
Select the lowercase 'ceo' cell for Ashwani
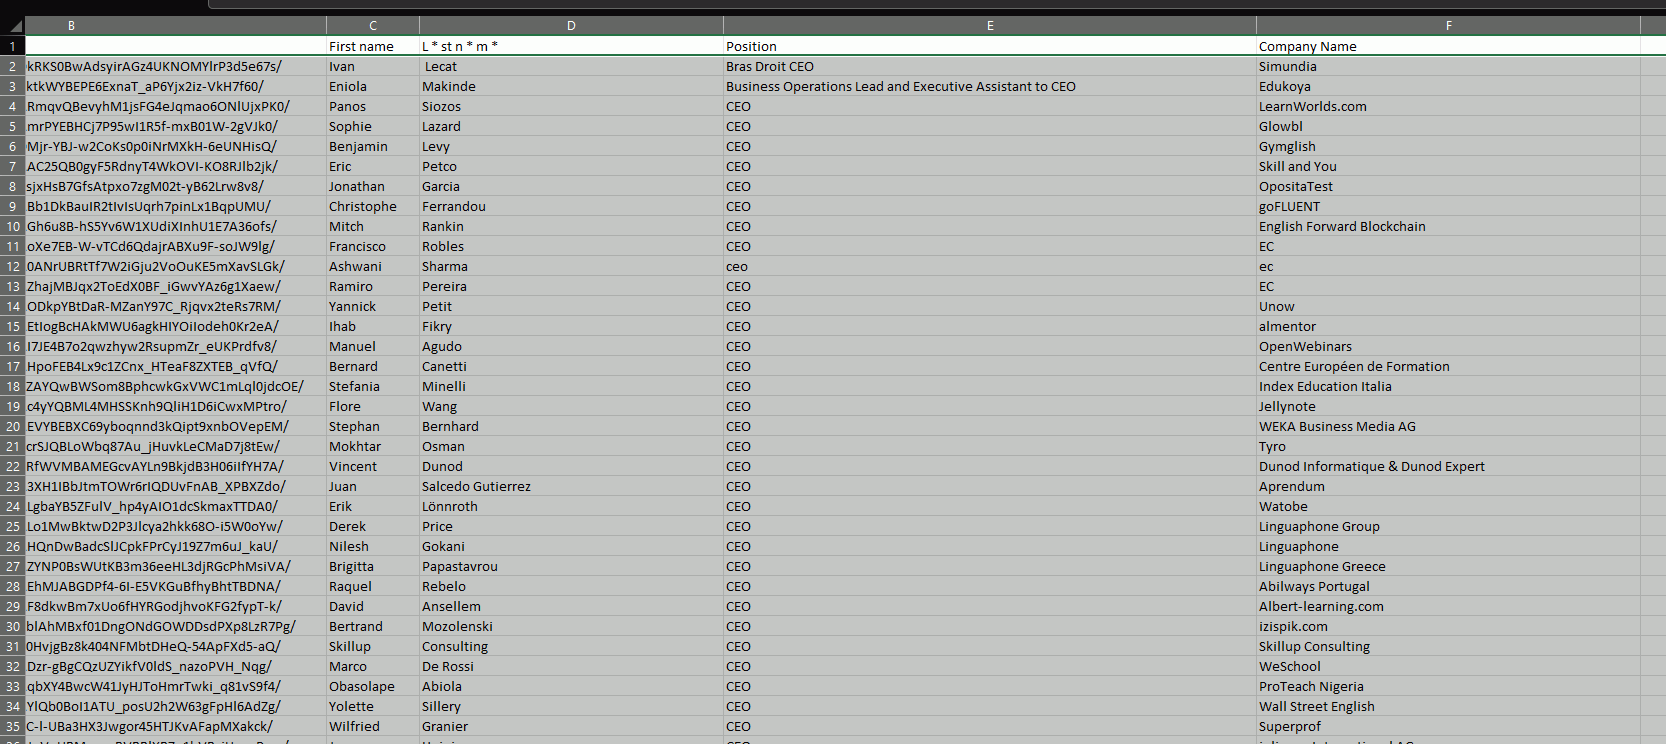(x=990, y=266)
